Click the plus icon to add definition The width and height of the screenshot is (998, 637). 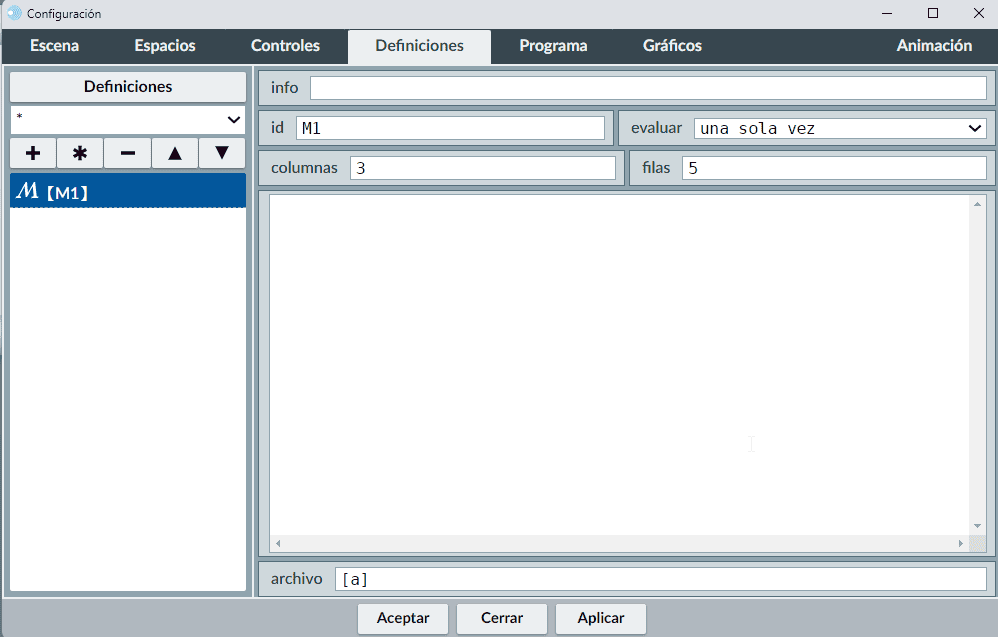pyautogui.click(x=33, y=153)
